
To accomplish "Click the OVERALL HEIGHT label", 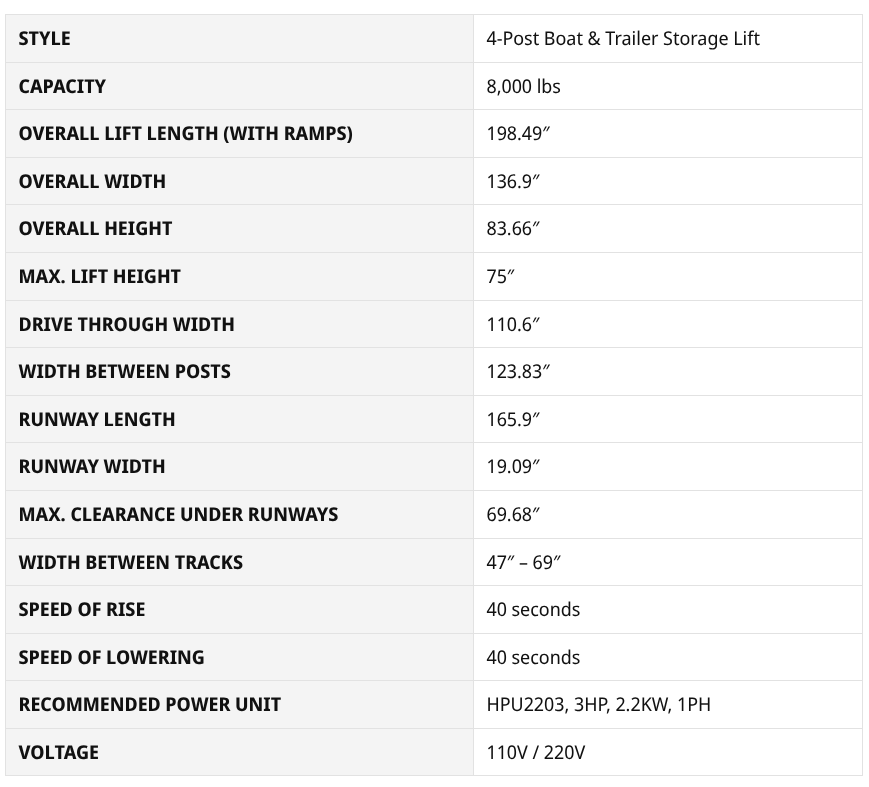I will tap(95, 229).
